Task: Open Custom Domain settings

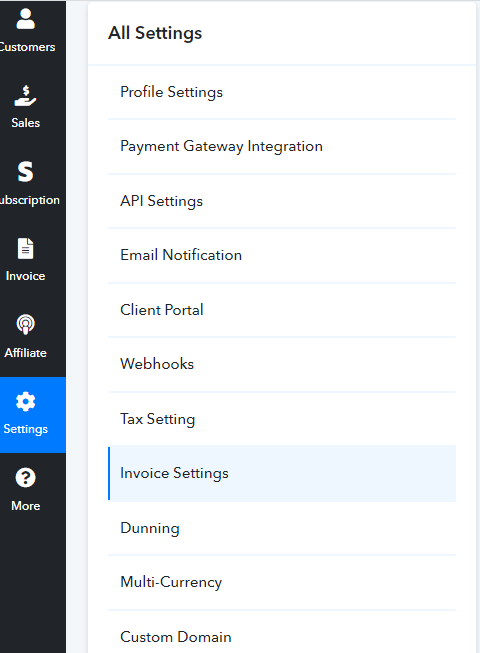Action: [x=282, y=637]
